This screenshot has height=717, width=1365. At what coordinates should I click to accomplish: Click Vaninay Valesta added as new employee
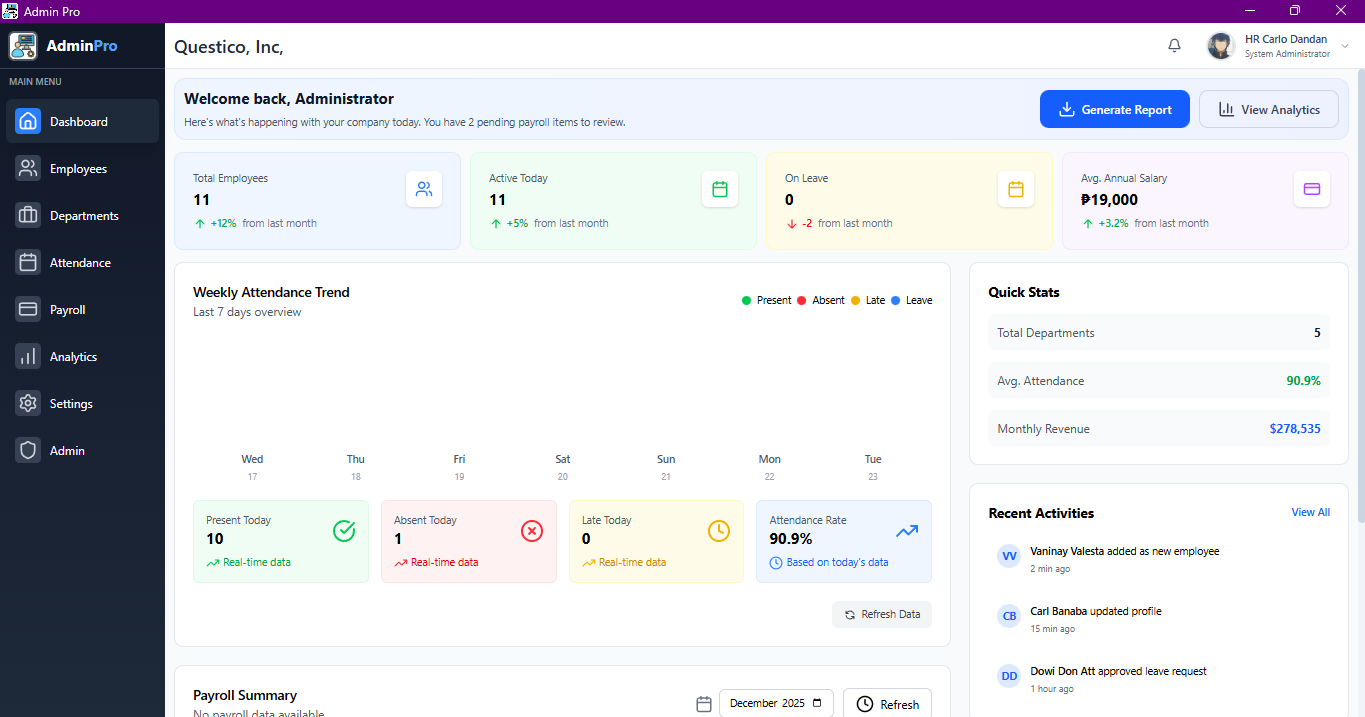point(1125,551)
